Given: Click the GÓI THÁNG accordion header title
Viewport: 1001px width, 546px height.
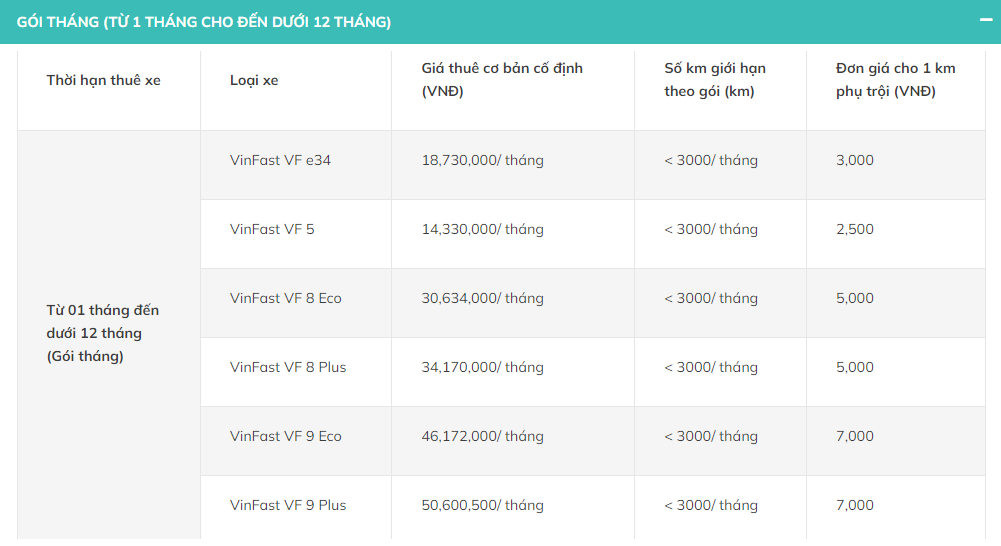Looking at the screenshot, I should [x=204, y=21].
